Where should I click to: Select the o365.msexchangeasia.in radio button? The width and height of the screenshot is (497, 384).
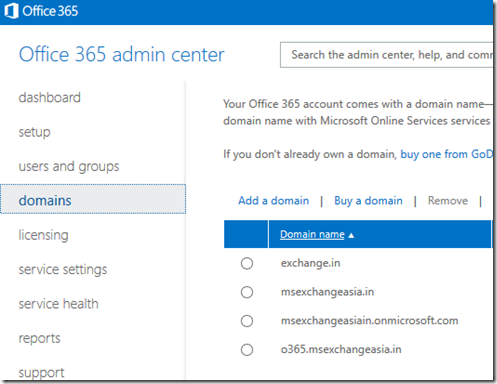(x=247, y=350)
